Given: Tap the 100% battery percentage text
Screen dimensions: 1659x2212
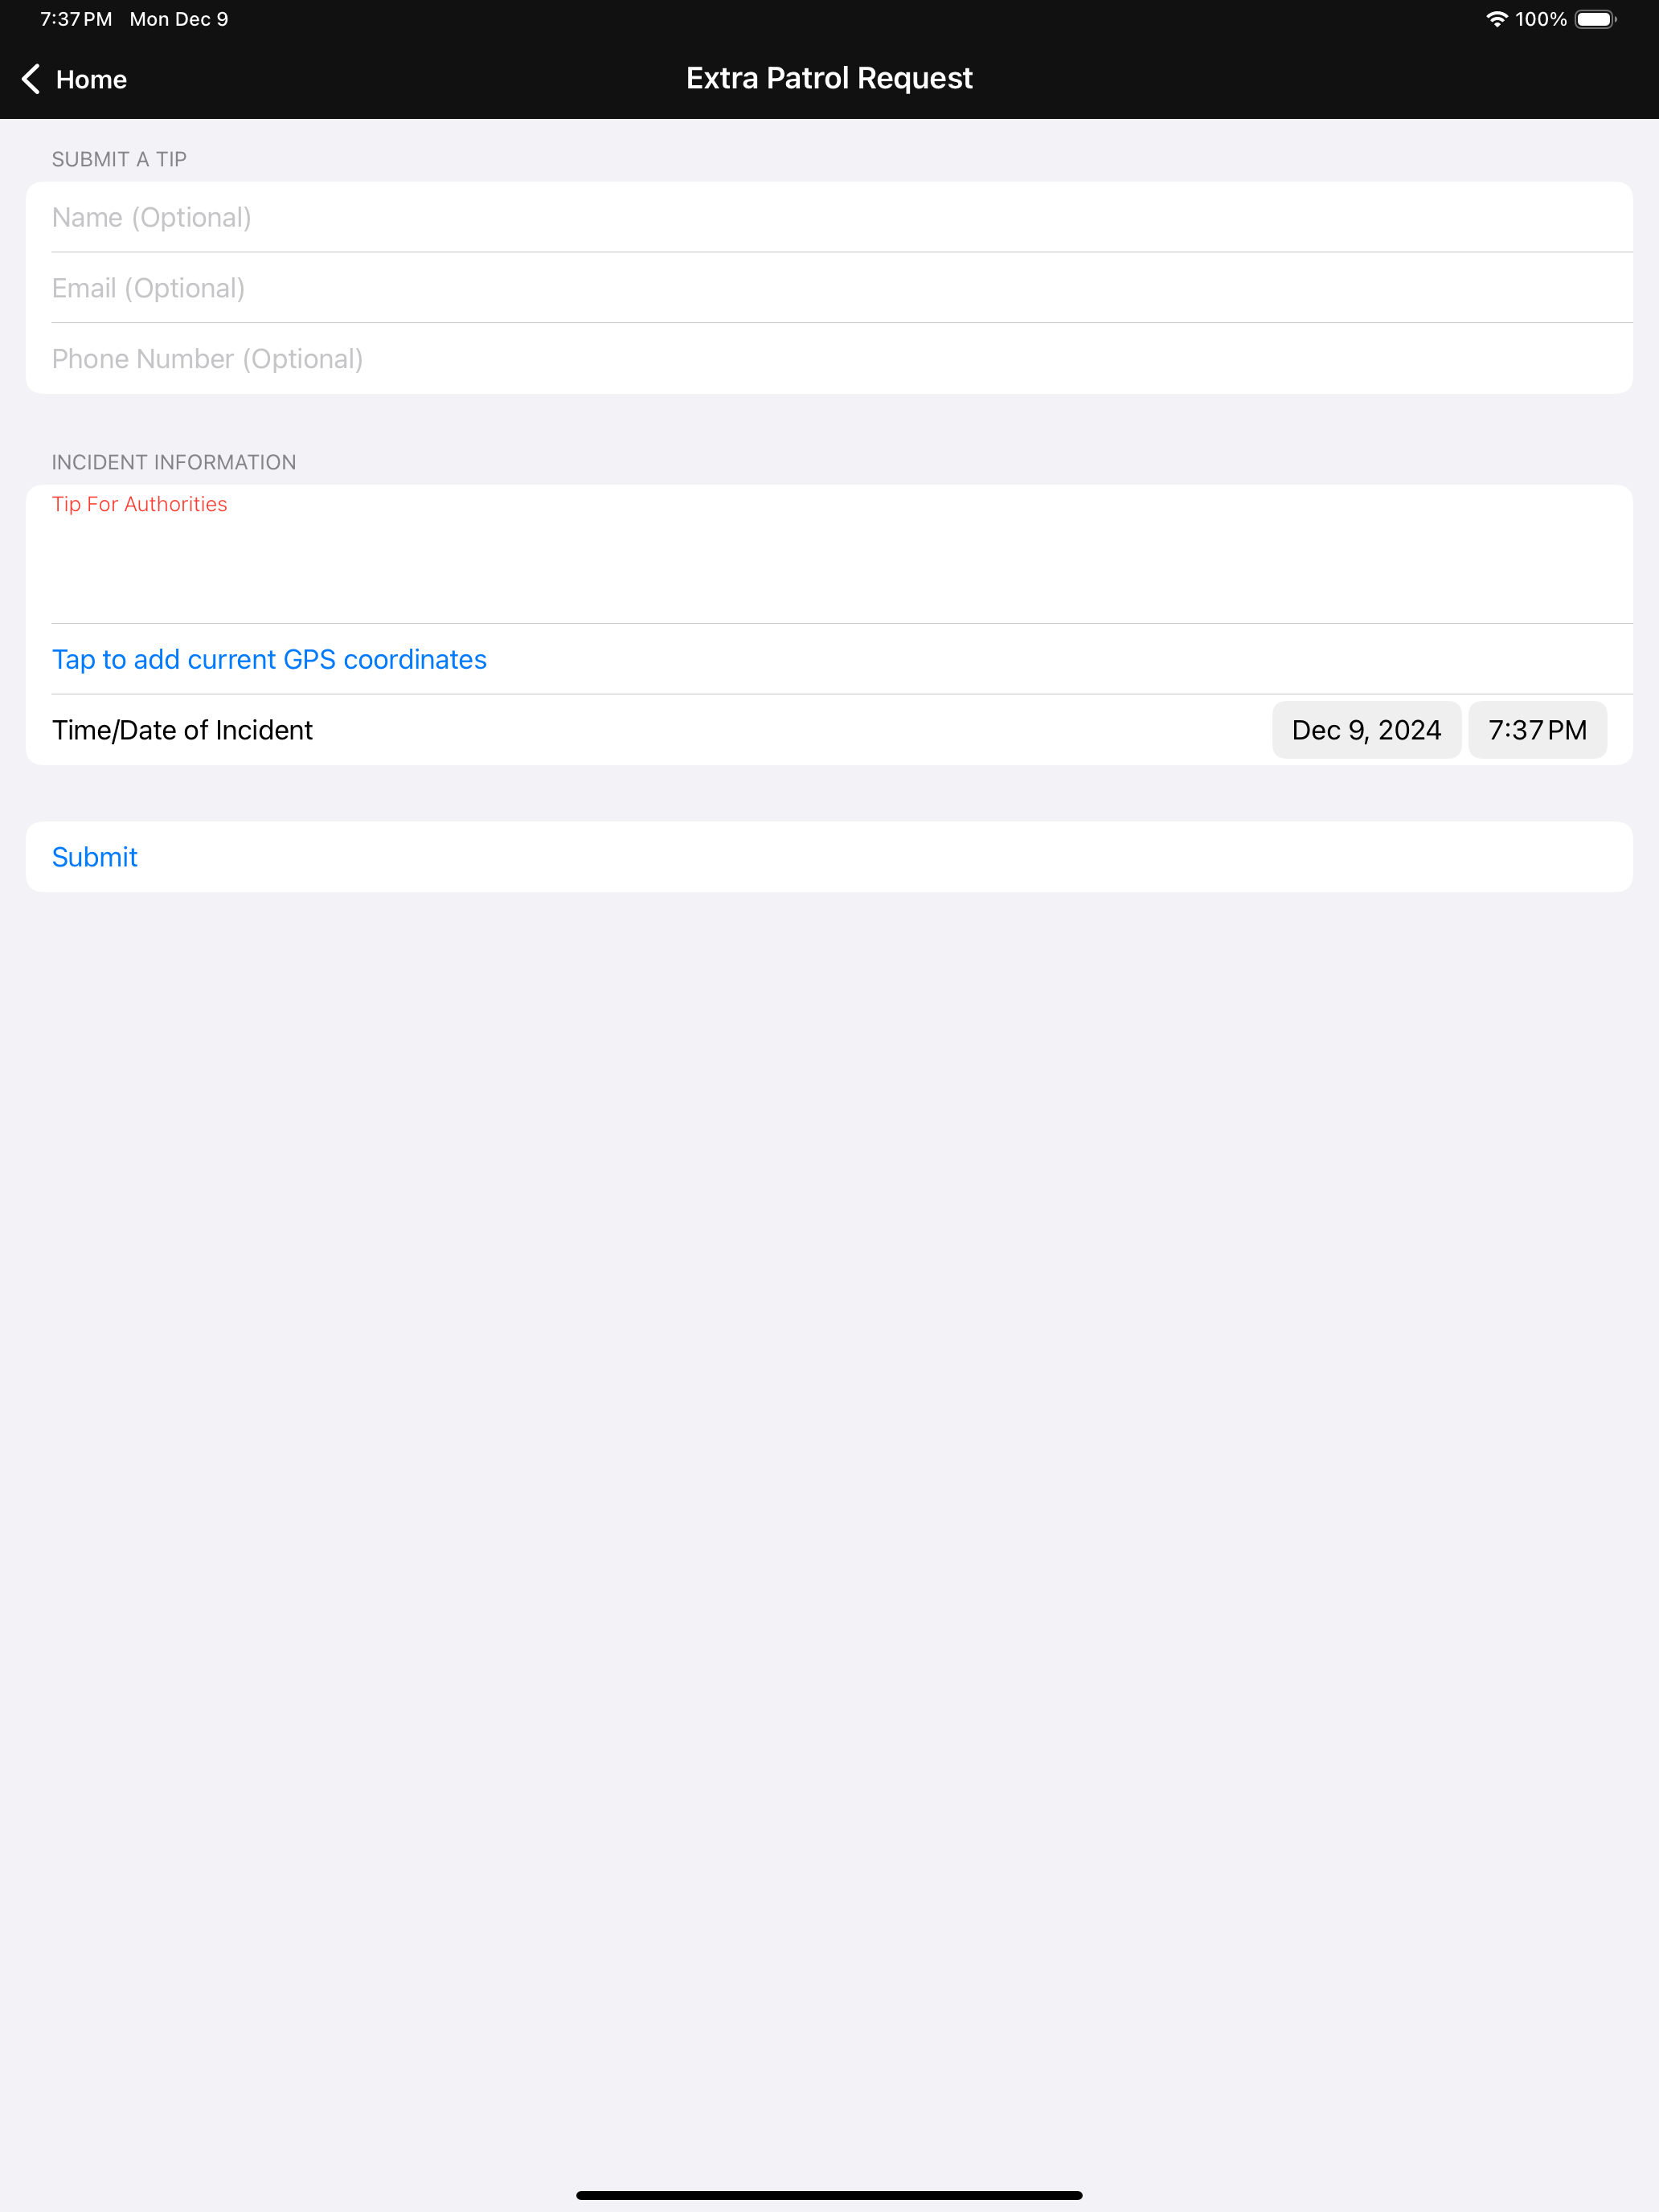Looking at the screenshot, I should point(1540,19).
